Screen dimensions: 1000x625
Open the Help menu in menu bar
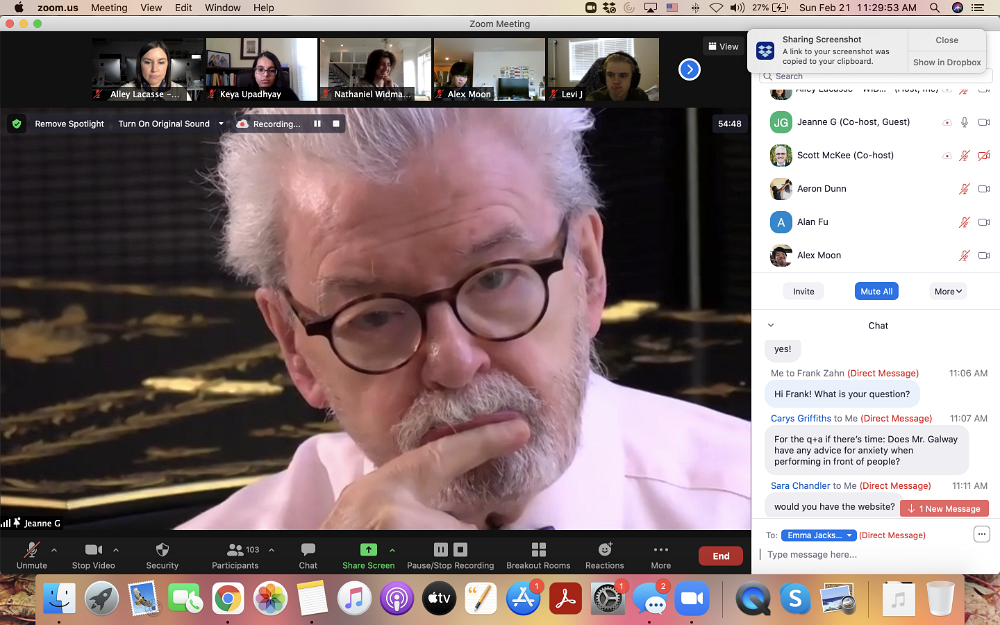click(x=263, y=8)
